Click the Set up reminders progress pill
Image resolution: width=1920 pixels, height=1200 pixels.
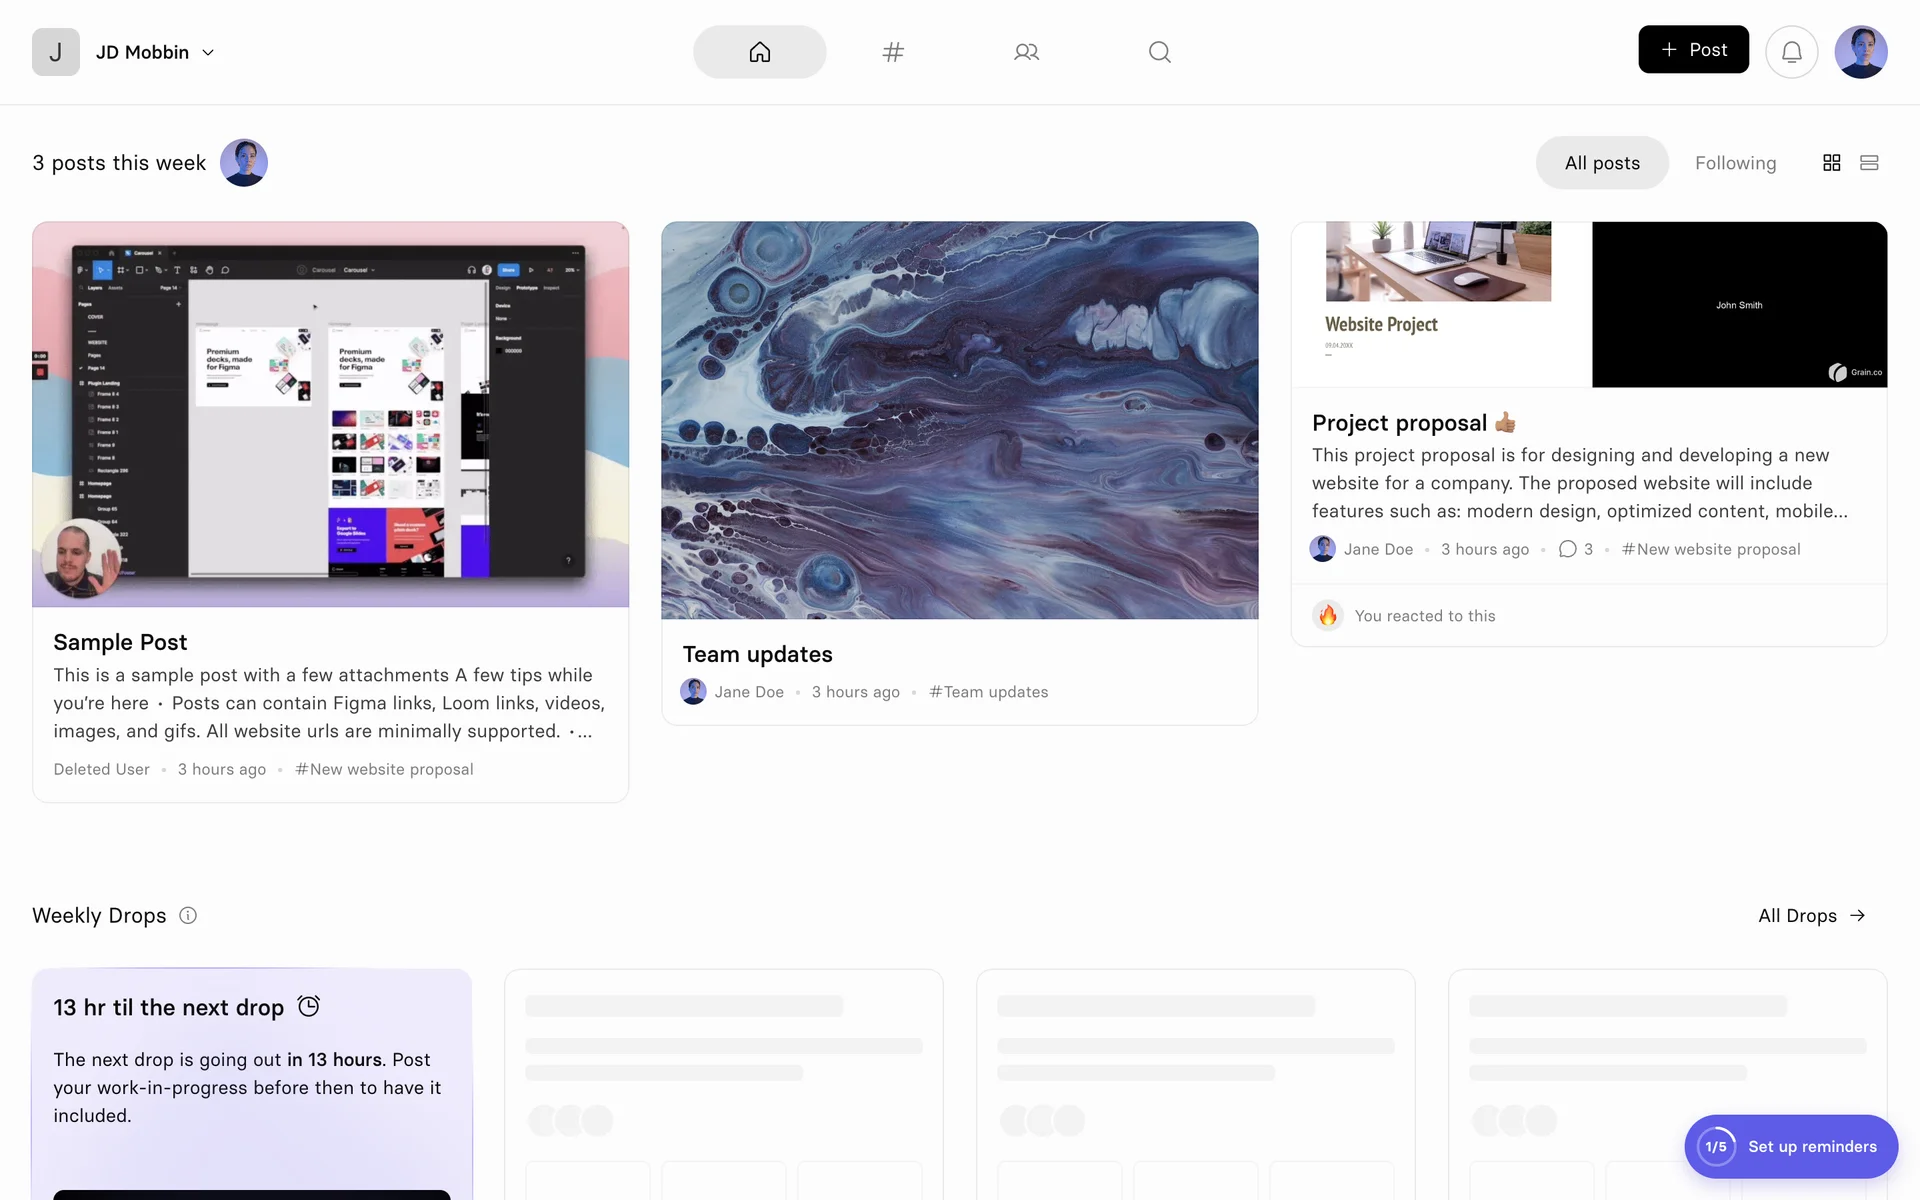(1790, 1146)
